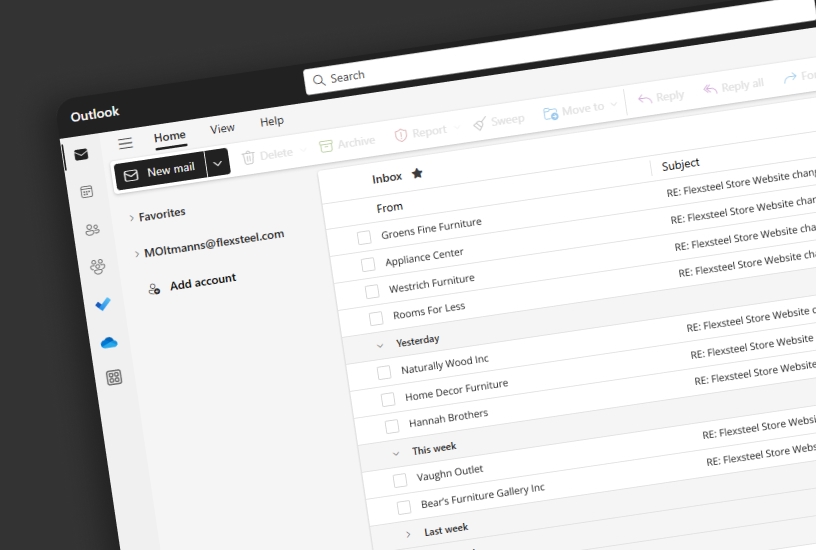The width and height of the screenshot is (816, 550).
Task: Click the Reply arrow icon
Action: coord(645,99)
